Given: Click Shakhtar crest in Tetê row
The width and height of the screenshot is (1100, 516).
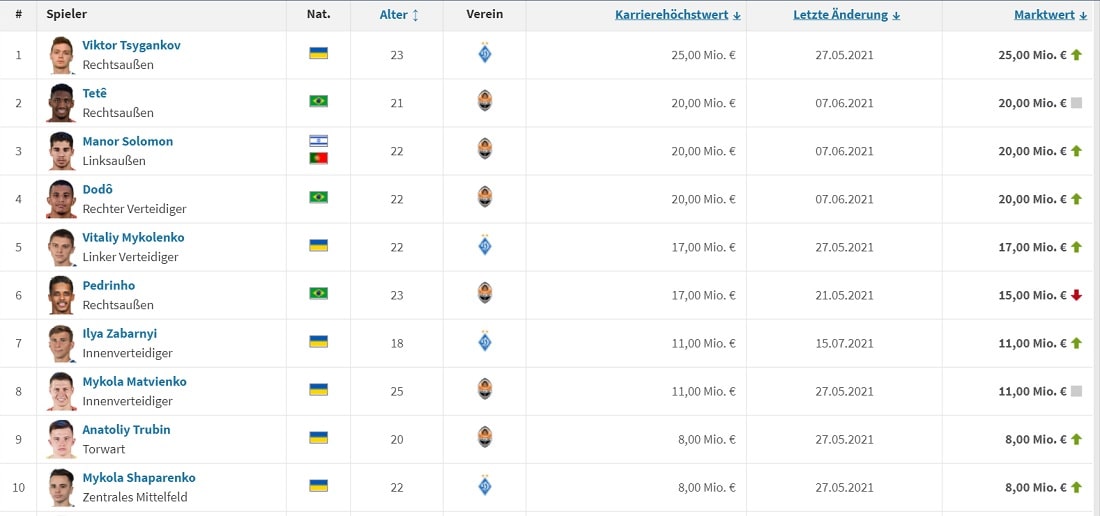Looking at the screenshot, I should coord(485,101).
